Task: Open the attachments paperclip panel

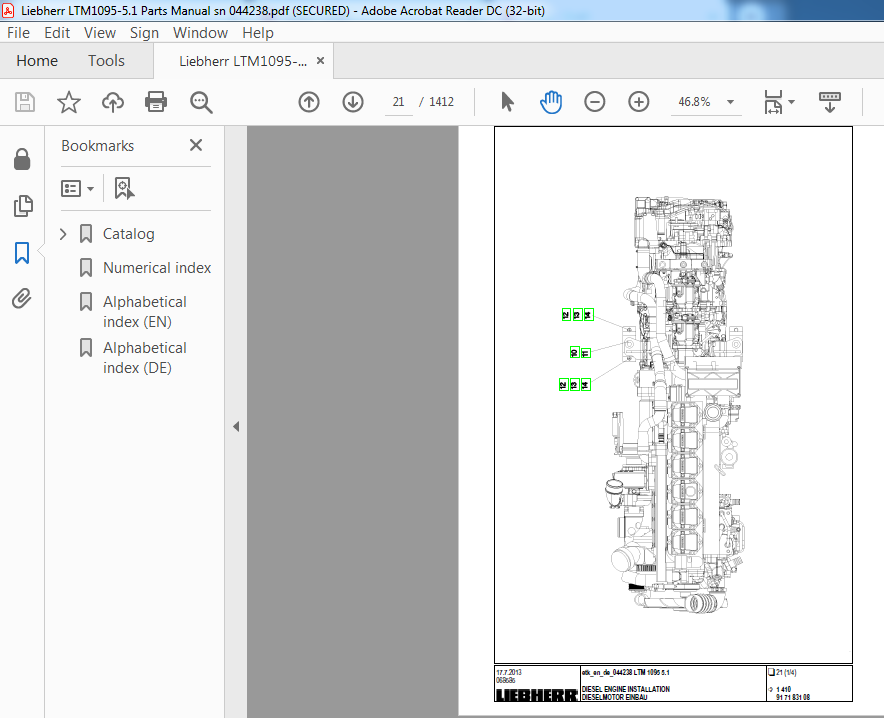Action: pos(22,299)
